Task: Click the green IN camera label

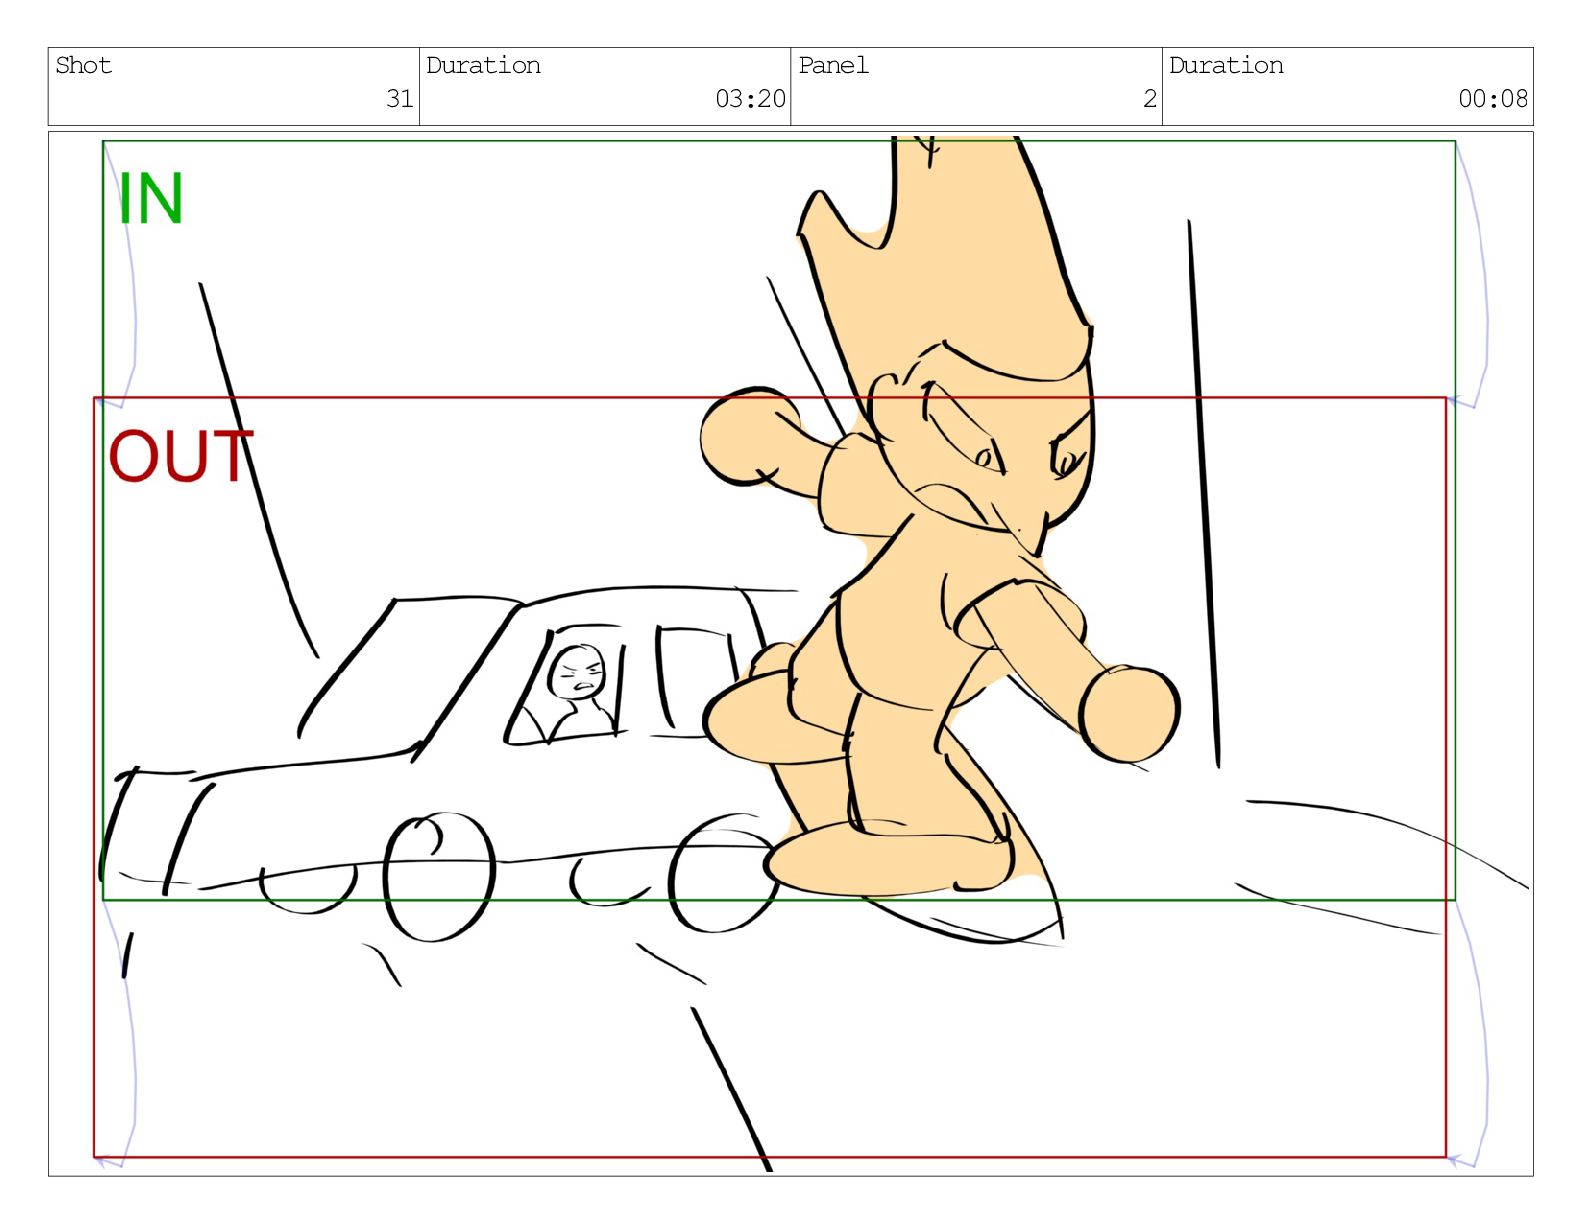Action: pos(150,198)
